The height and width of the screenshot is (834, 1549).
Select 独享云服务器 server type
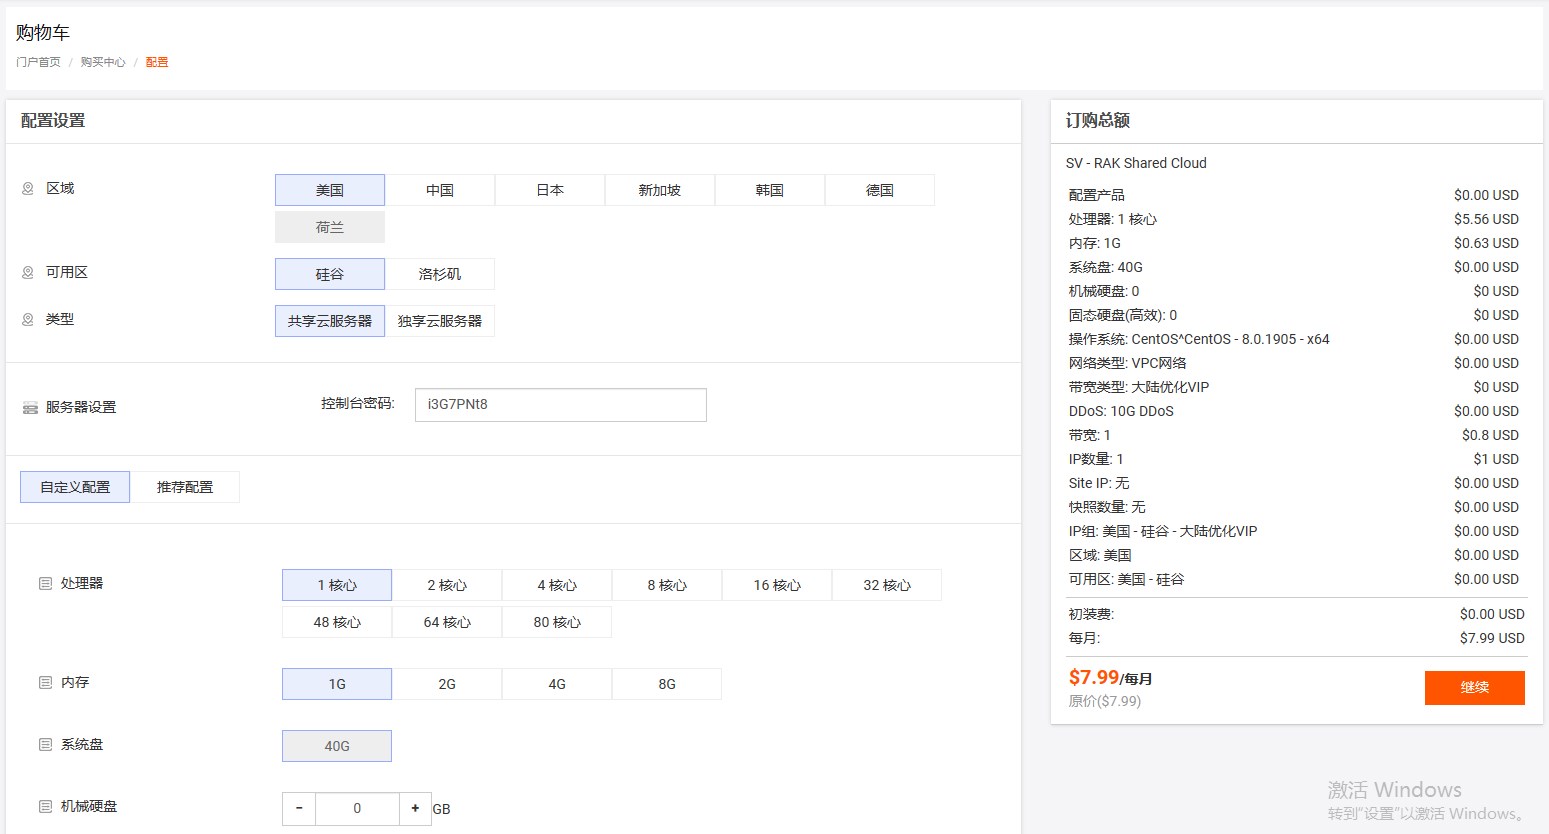(x=439, y=321)
